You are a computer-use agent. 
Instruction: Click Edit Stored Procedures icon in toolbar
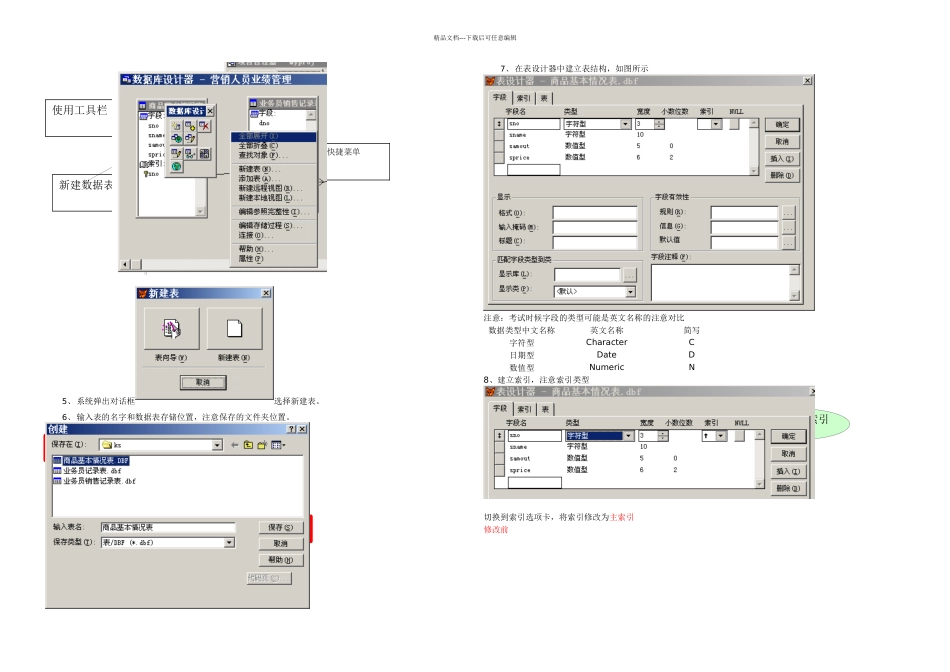[204, 153]
